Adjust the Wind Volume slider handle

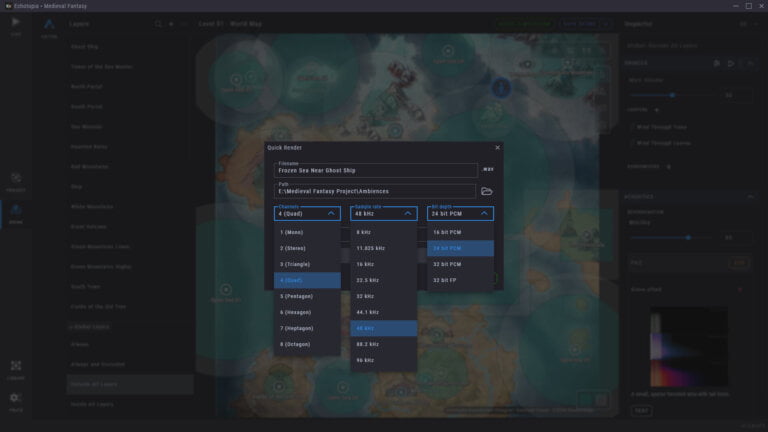672,95
